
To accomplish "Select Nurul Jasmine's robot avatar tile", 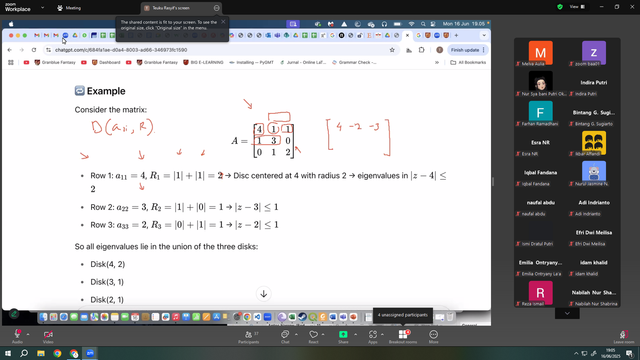I will click(x=594, y=173).
